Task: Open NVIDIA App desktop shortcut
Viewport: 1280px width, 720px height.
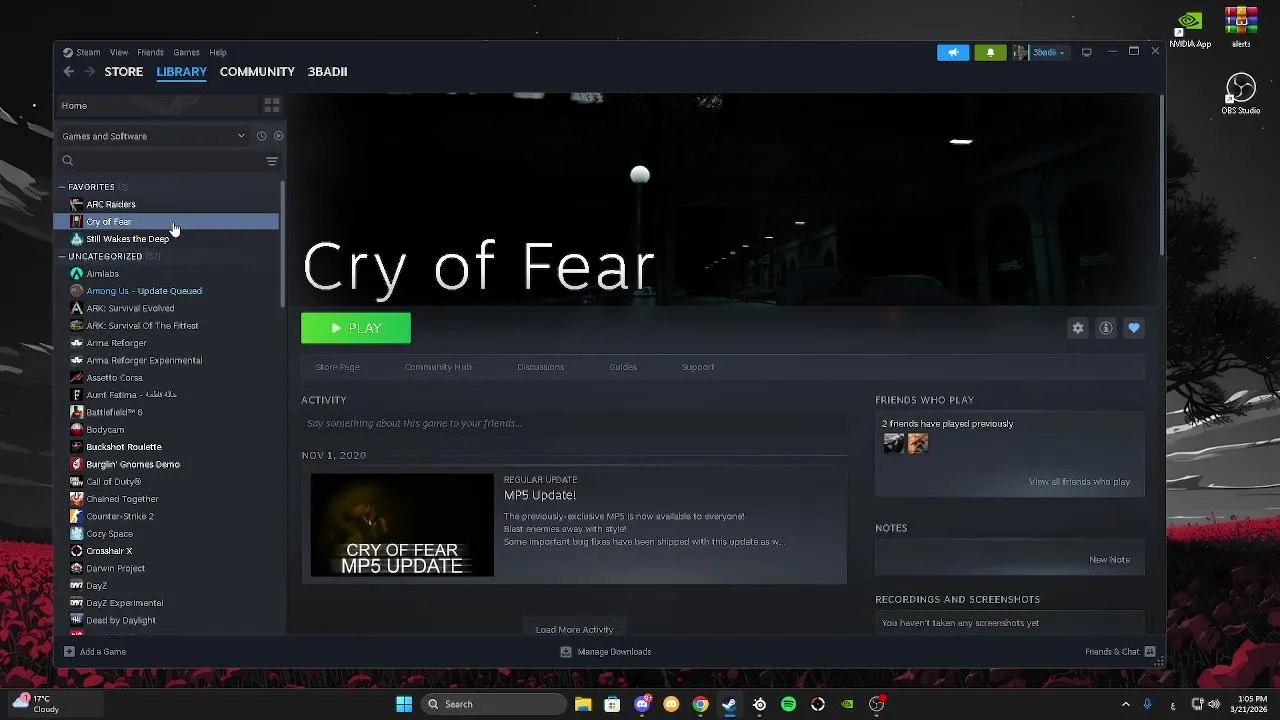Action: (1190, 29)
